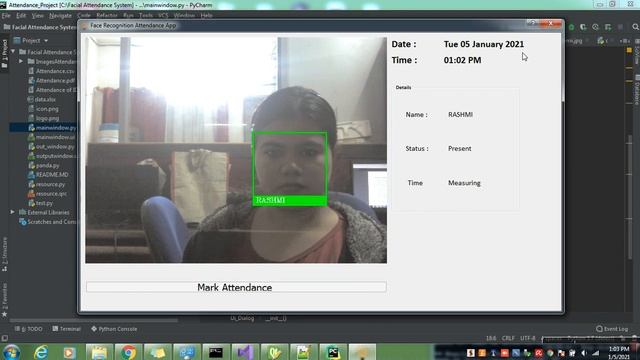
Task: Click the Mark Attendance button
Action: coord(236,287)
